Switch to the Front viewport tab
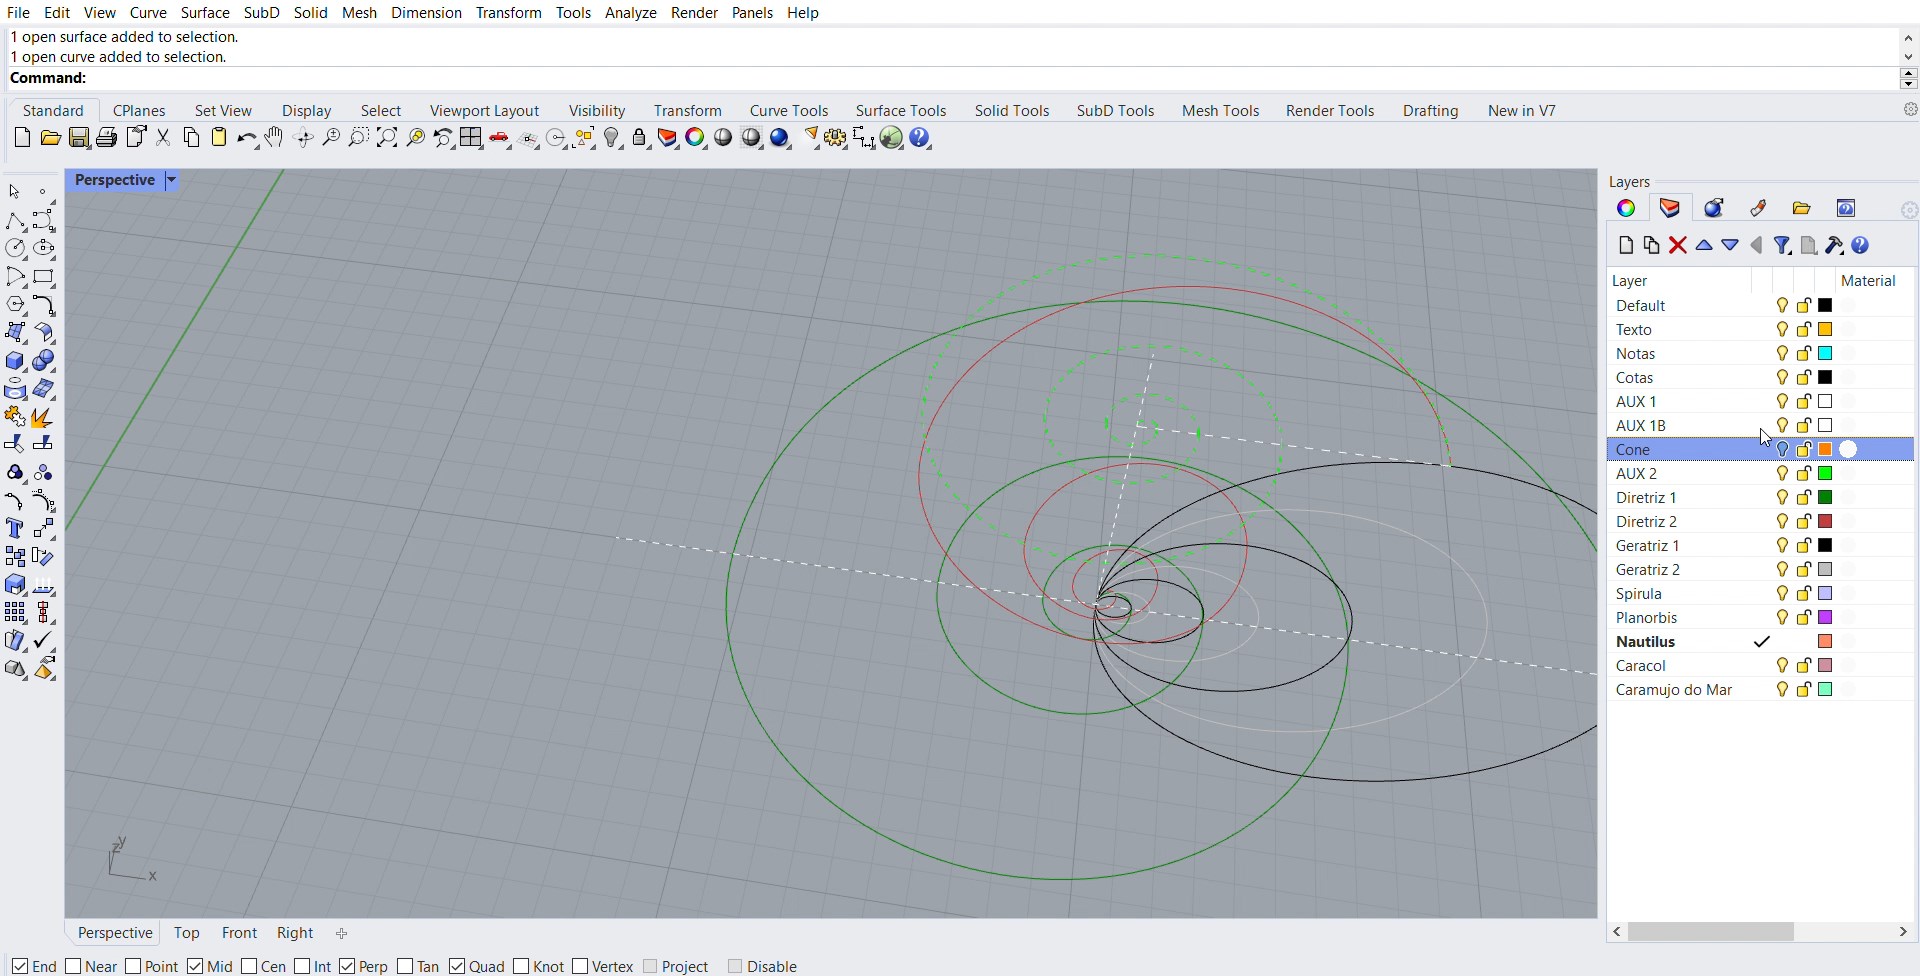Viewport: 1920px width, 976px height. point(240,933)
